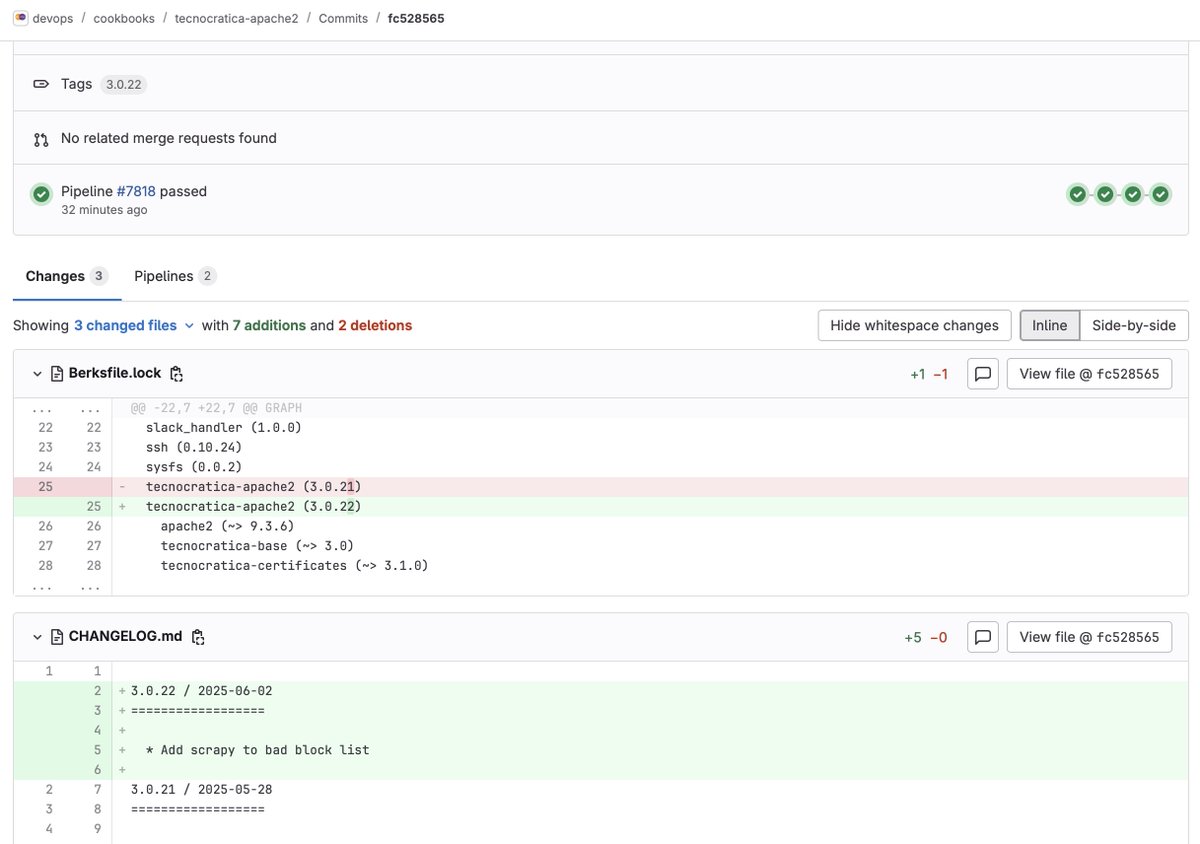
Task: Open tecnocratica-apache2 project breadcrumb
Action: 236,18
